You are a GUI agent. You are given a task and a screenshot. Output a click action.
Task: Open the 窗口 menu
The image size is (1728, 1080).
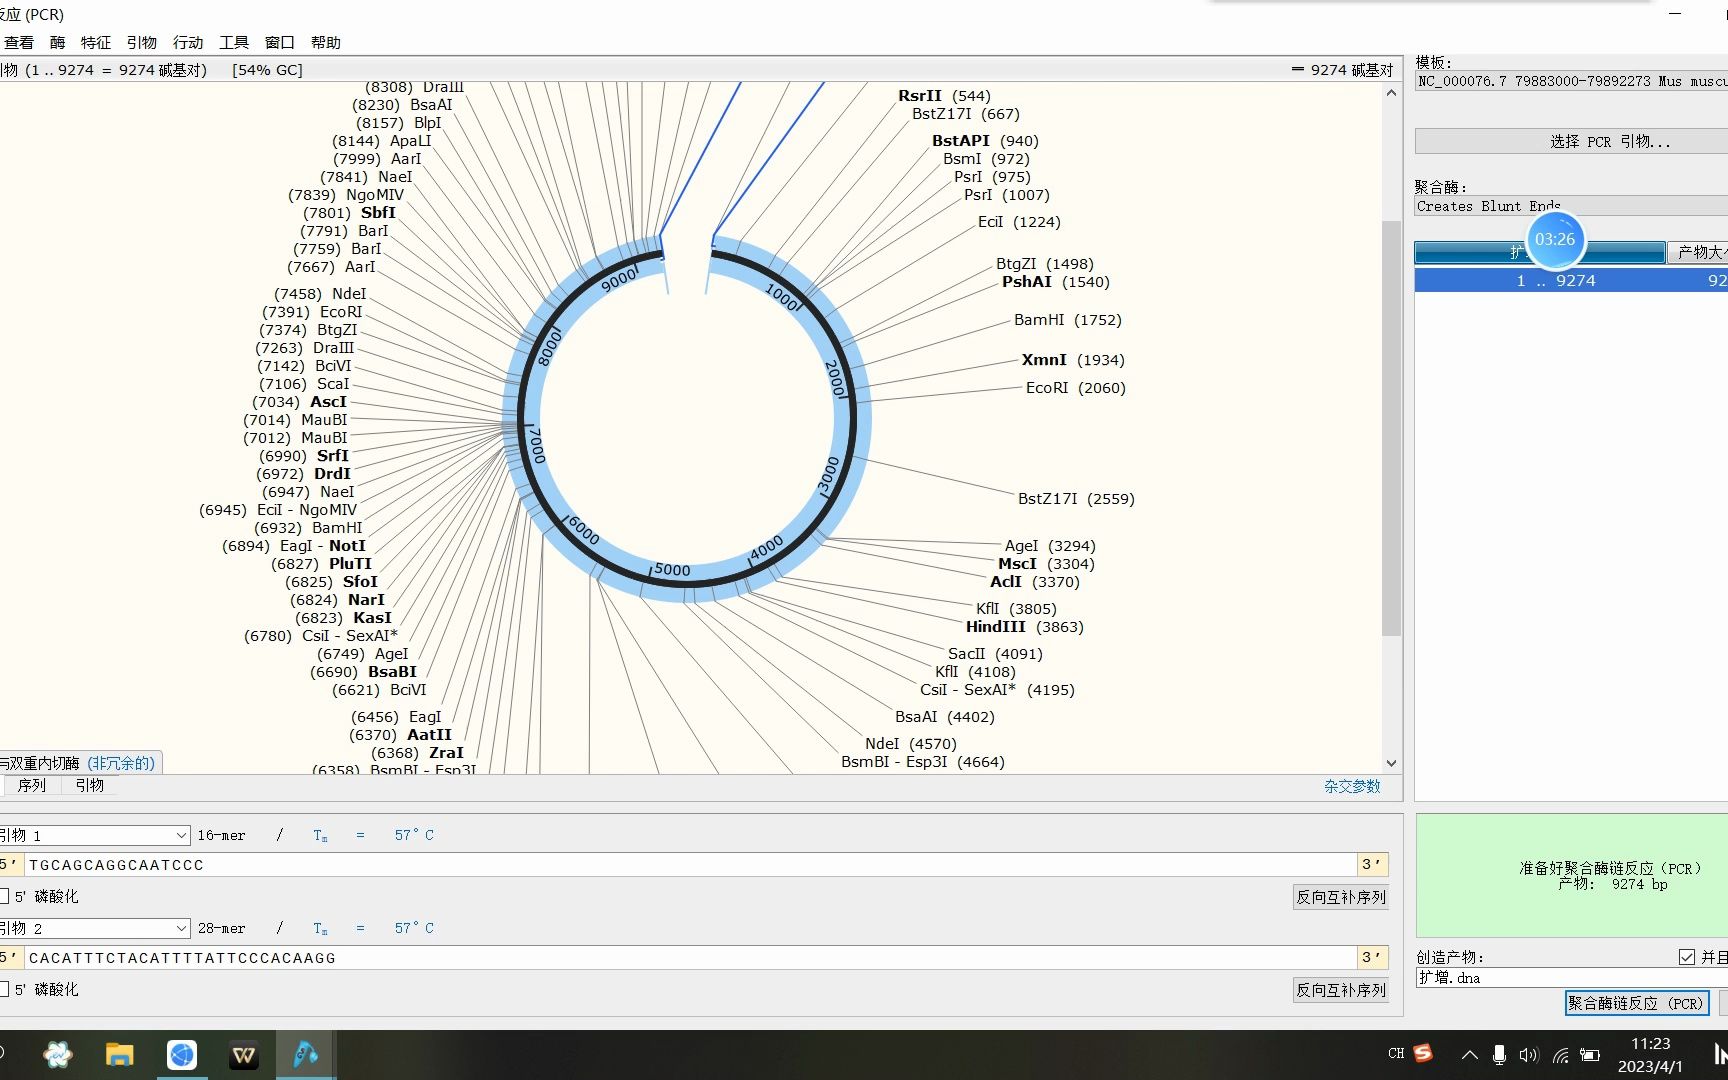pyautogui.click(x=280, y=42)
